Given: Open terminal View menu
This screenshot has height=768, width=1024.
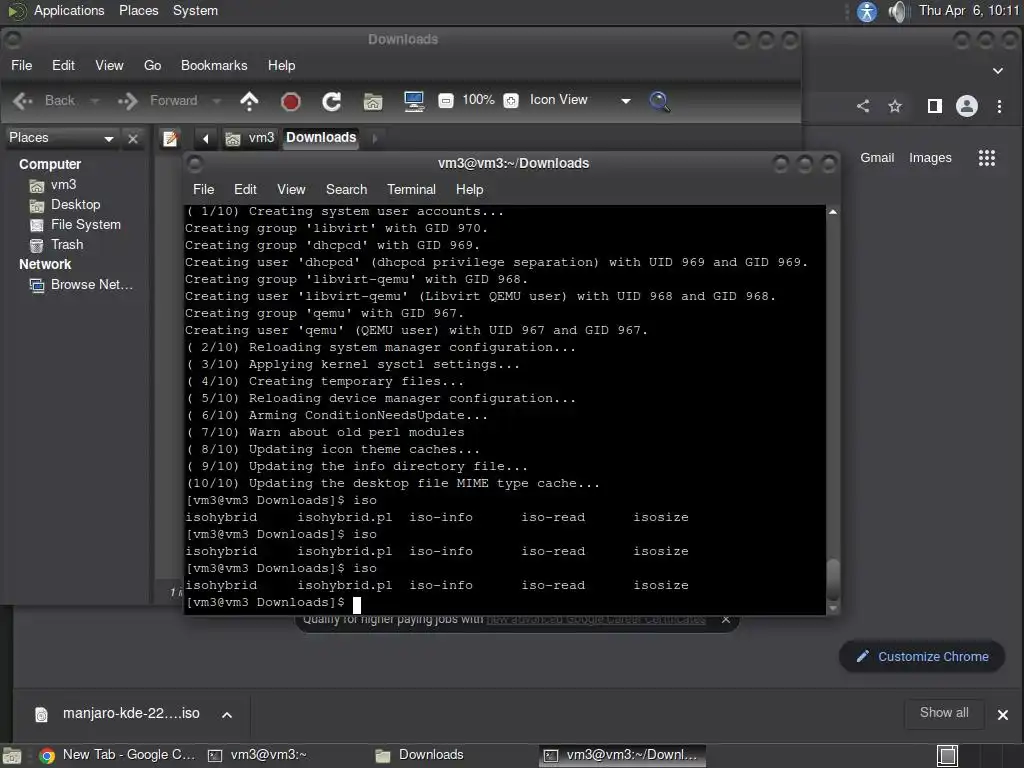Looking at the screenshot, I should click(x=291, y=189).
